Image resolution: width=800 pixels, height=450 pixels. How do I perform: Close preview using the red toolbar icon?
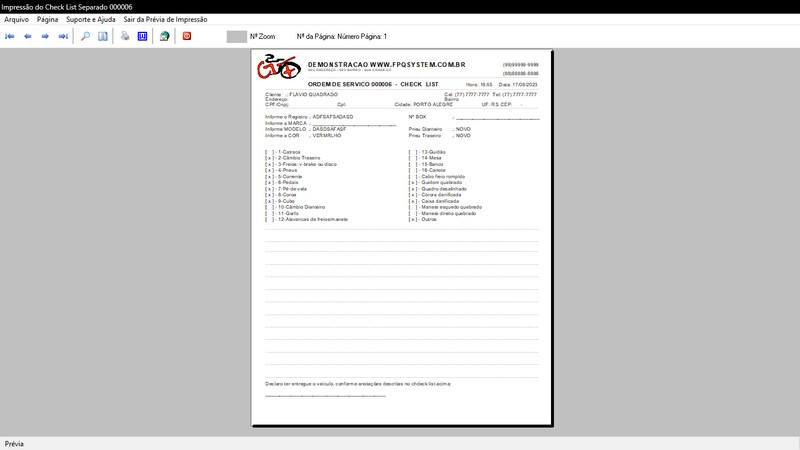[187, 36]
